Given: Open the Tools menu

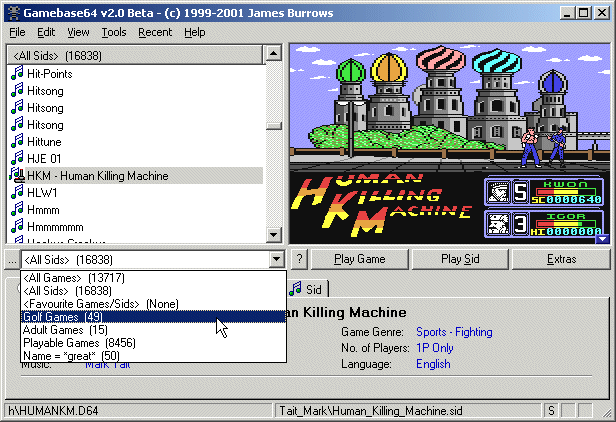Looking at the screenshot, I should [x=114, y=32].
